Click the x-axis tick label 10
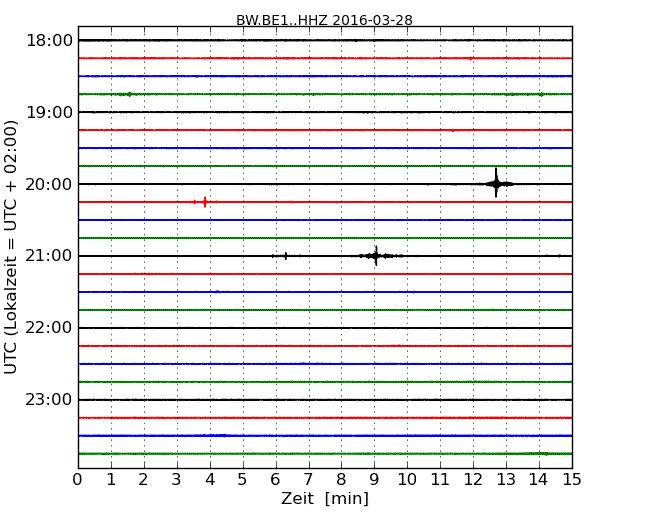The width and height of the screenshot is (650, 520). (407, 480)
